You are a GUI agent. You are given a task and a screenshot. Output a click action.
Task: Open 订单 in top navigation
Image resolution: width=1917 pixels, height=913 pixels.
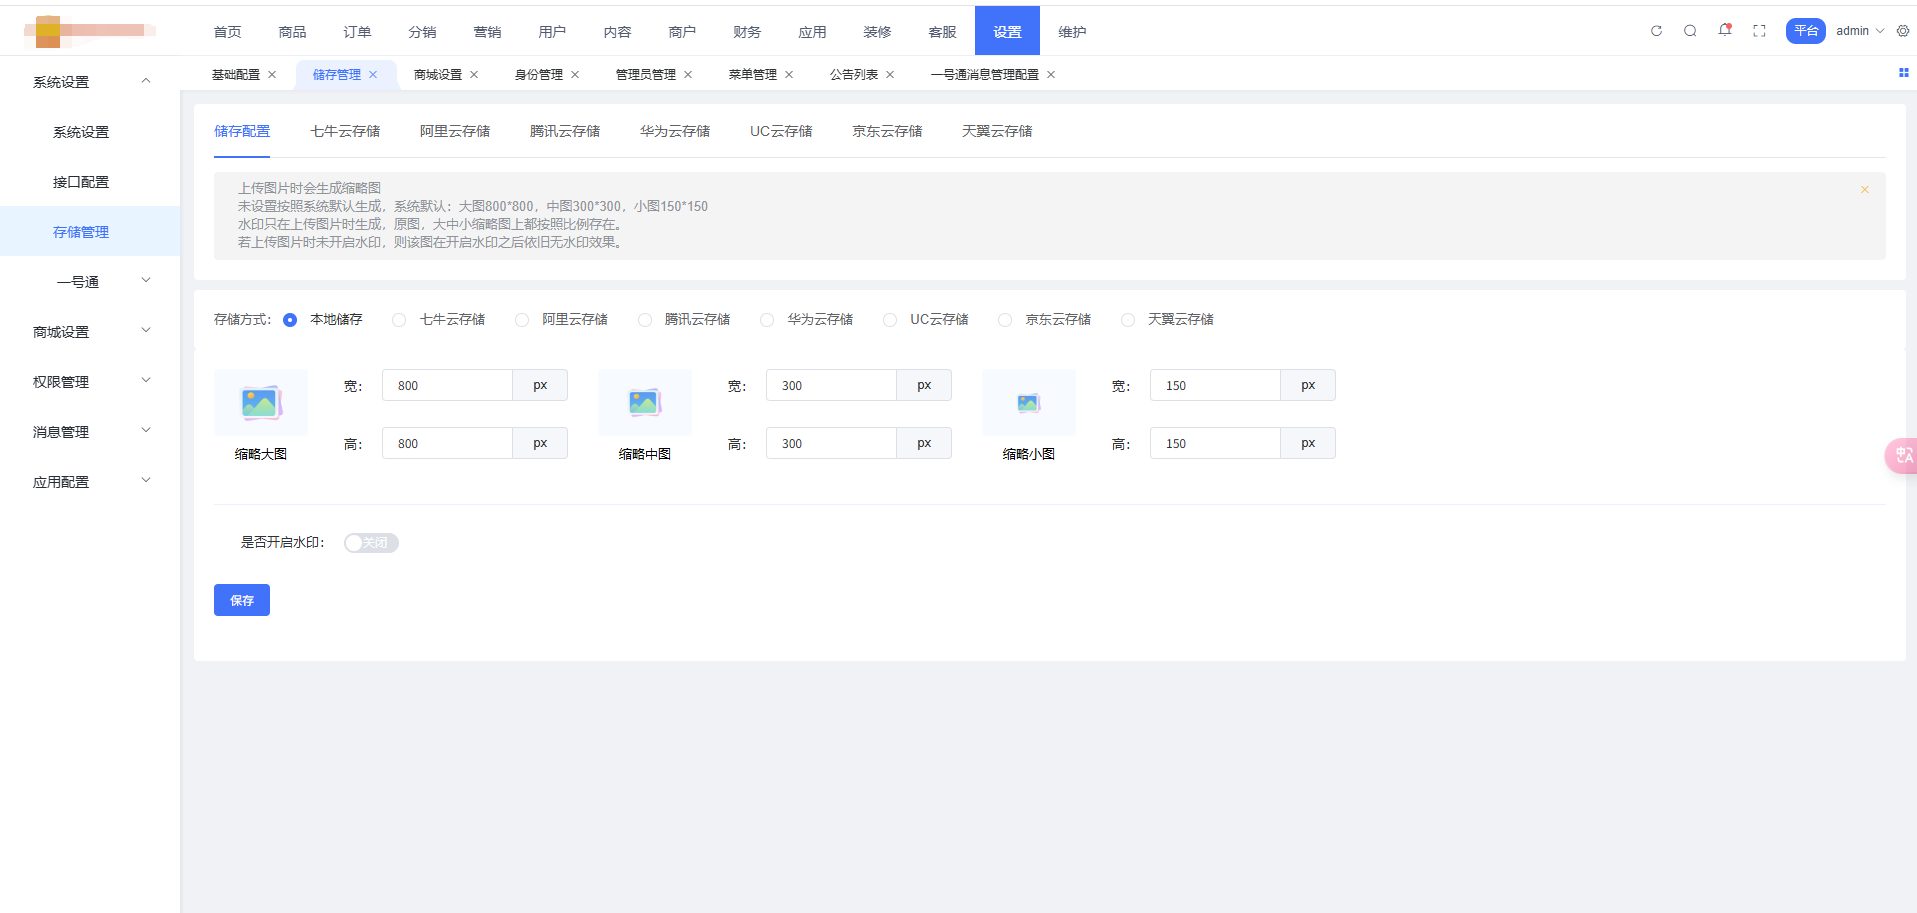click(x=358, y=32)
